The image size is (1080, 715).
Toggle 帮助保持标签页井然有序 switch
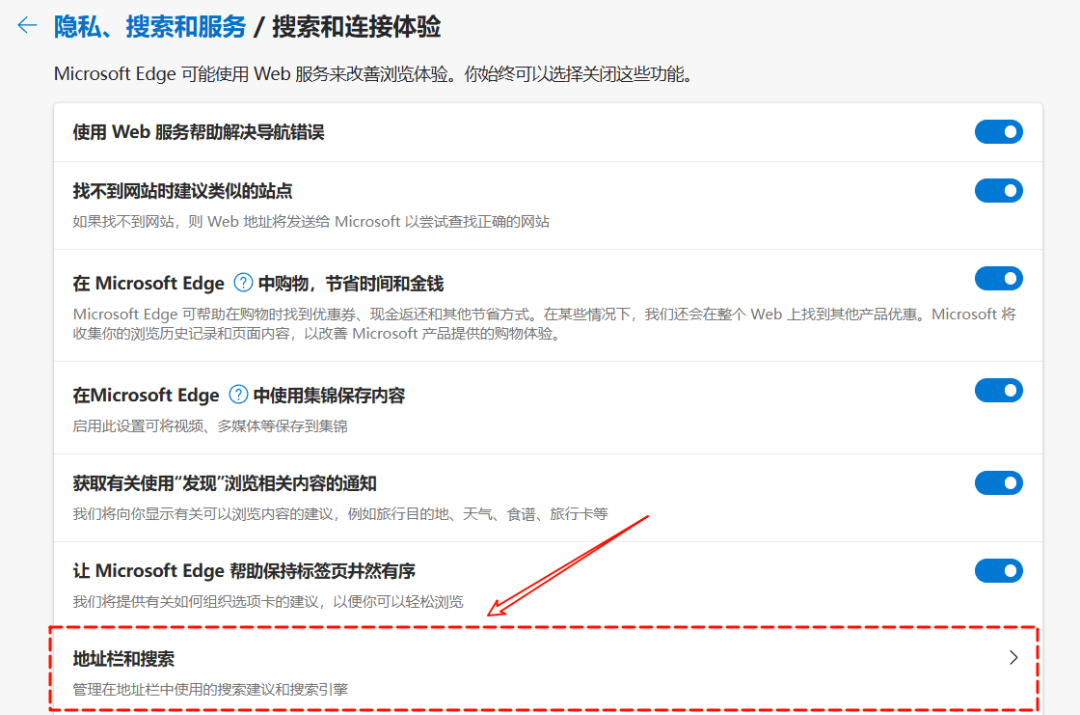(x=998, y=571)
